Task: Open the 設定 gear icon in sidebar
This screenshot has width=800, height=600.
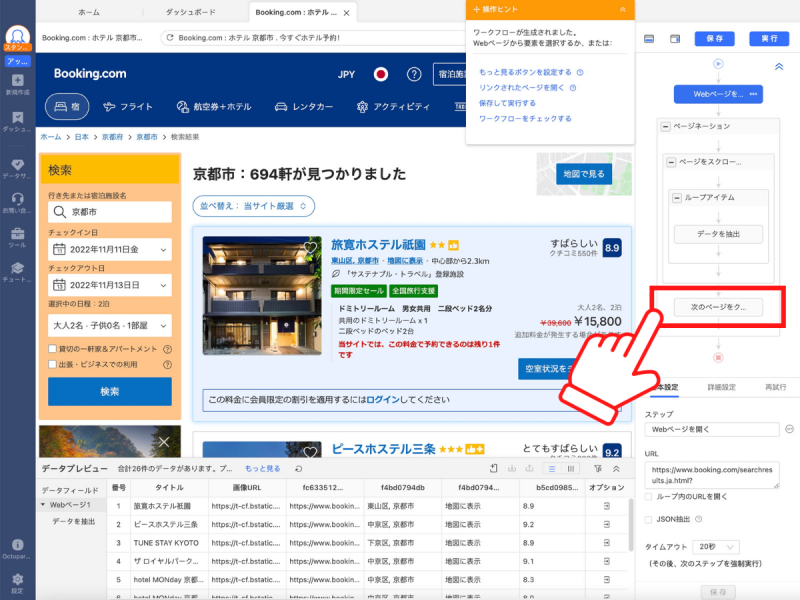Action: click(x=17, y=579)
